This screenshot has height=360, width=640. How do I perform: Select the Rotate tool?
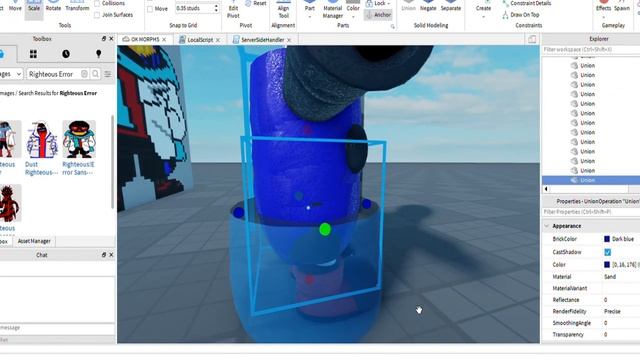[x=53, y=6]
